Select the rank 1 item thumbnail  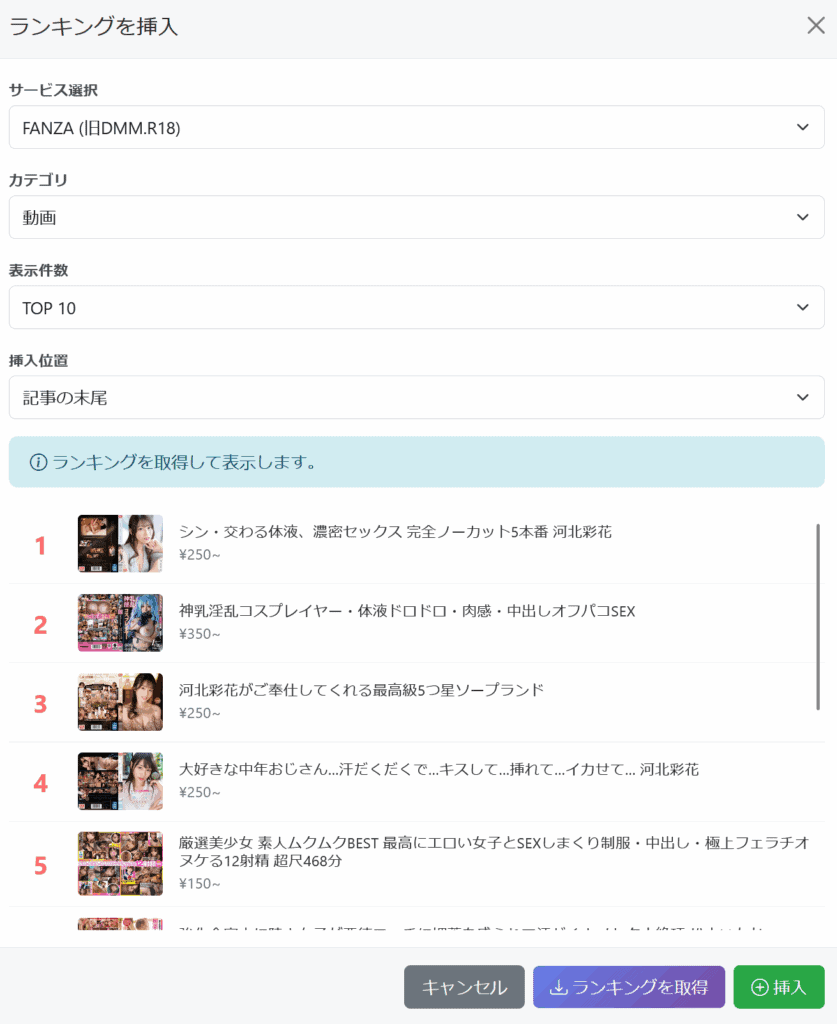pos(120,543)
